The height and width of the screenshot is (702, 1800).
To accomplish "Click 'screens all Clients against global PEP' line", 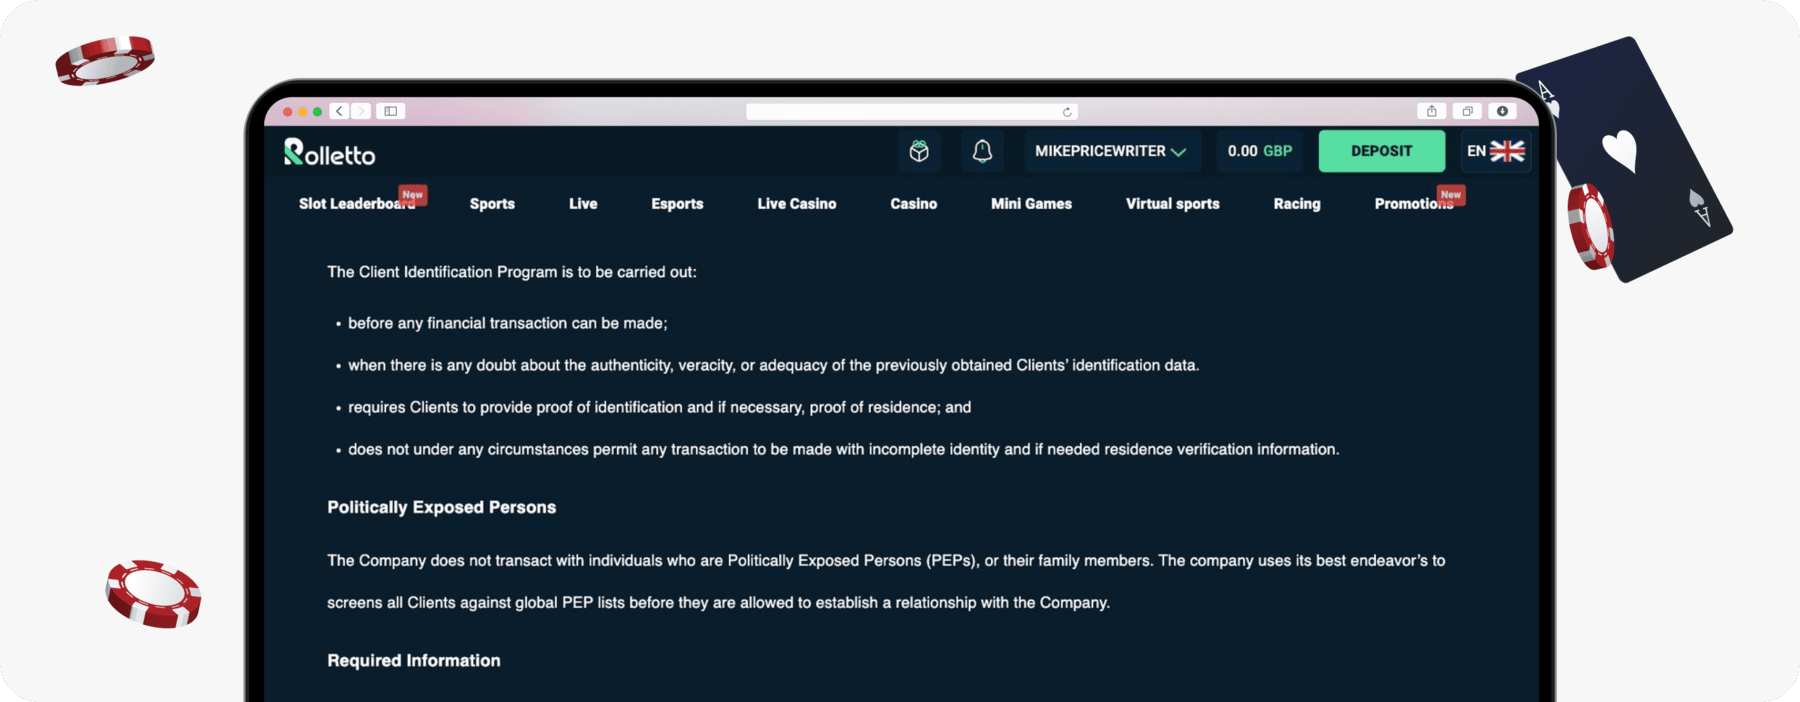I will pyautogui.click(x=718, y=602).
